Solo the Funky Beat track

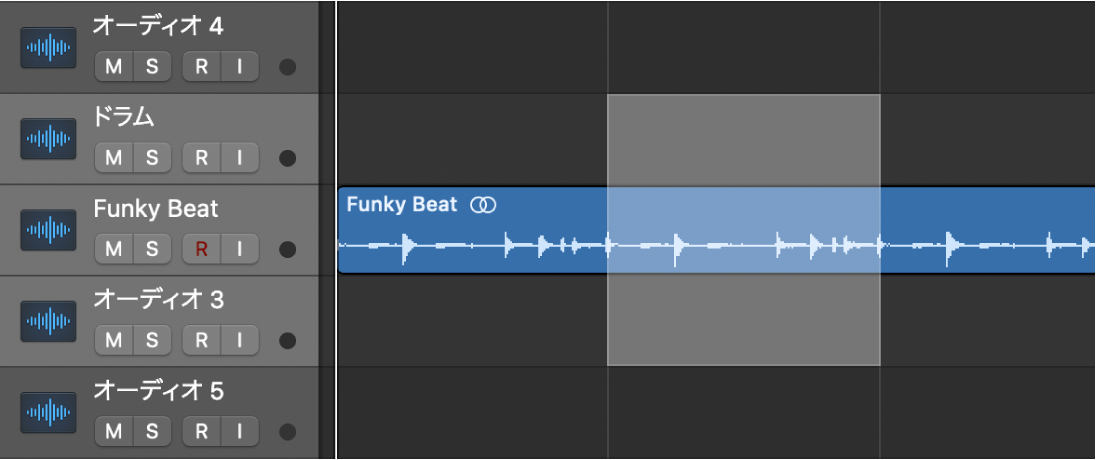click(152, 249)
